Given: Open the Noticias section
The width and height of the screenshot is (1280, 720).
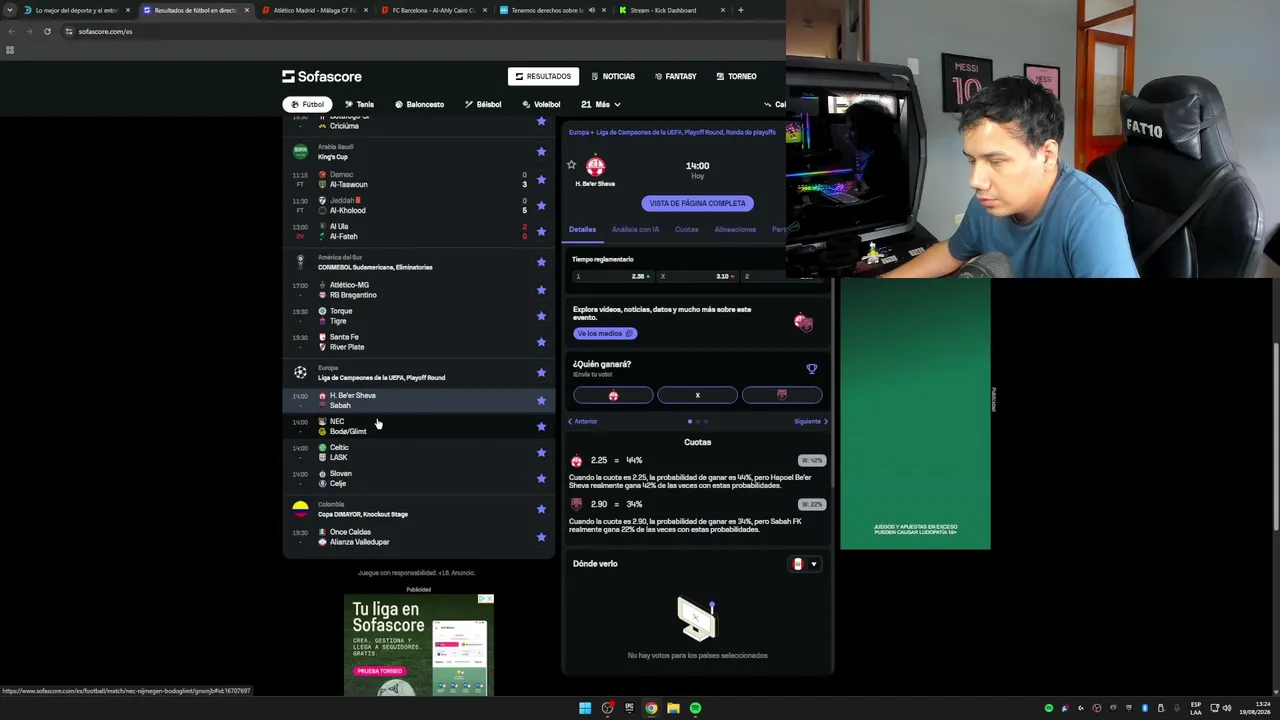Looking at the screenshot, I should pos(613,76).
